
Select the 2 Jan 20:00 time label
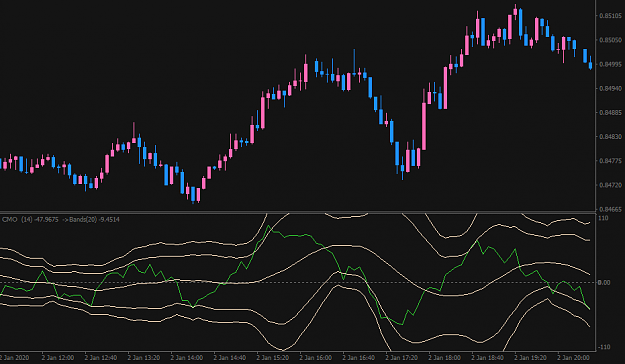pos(574,358)
